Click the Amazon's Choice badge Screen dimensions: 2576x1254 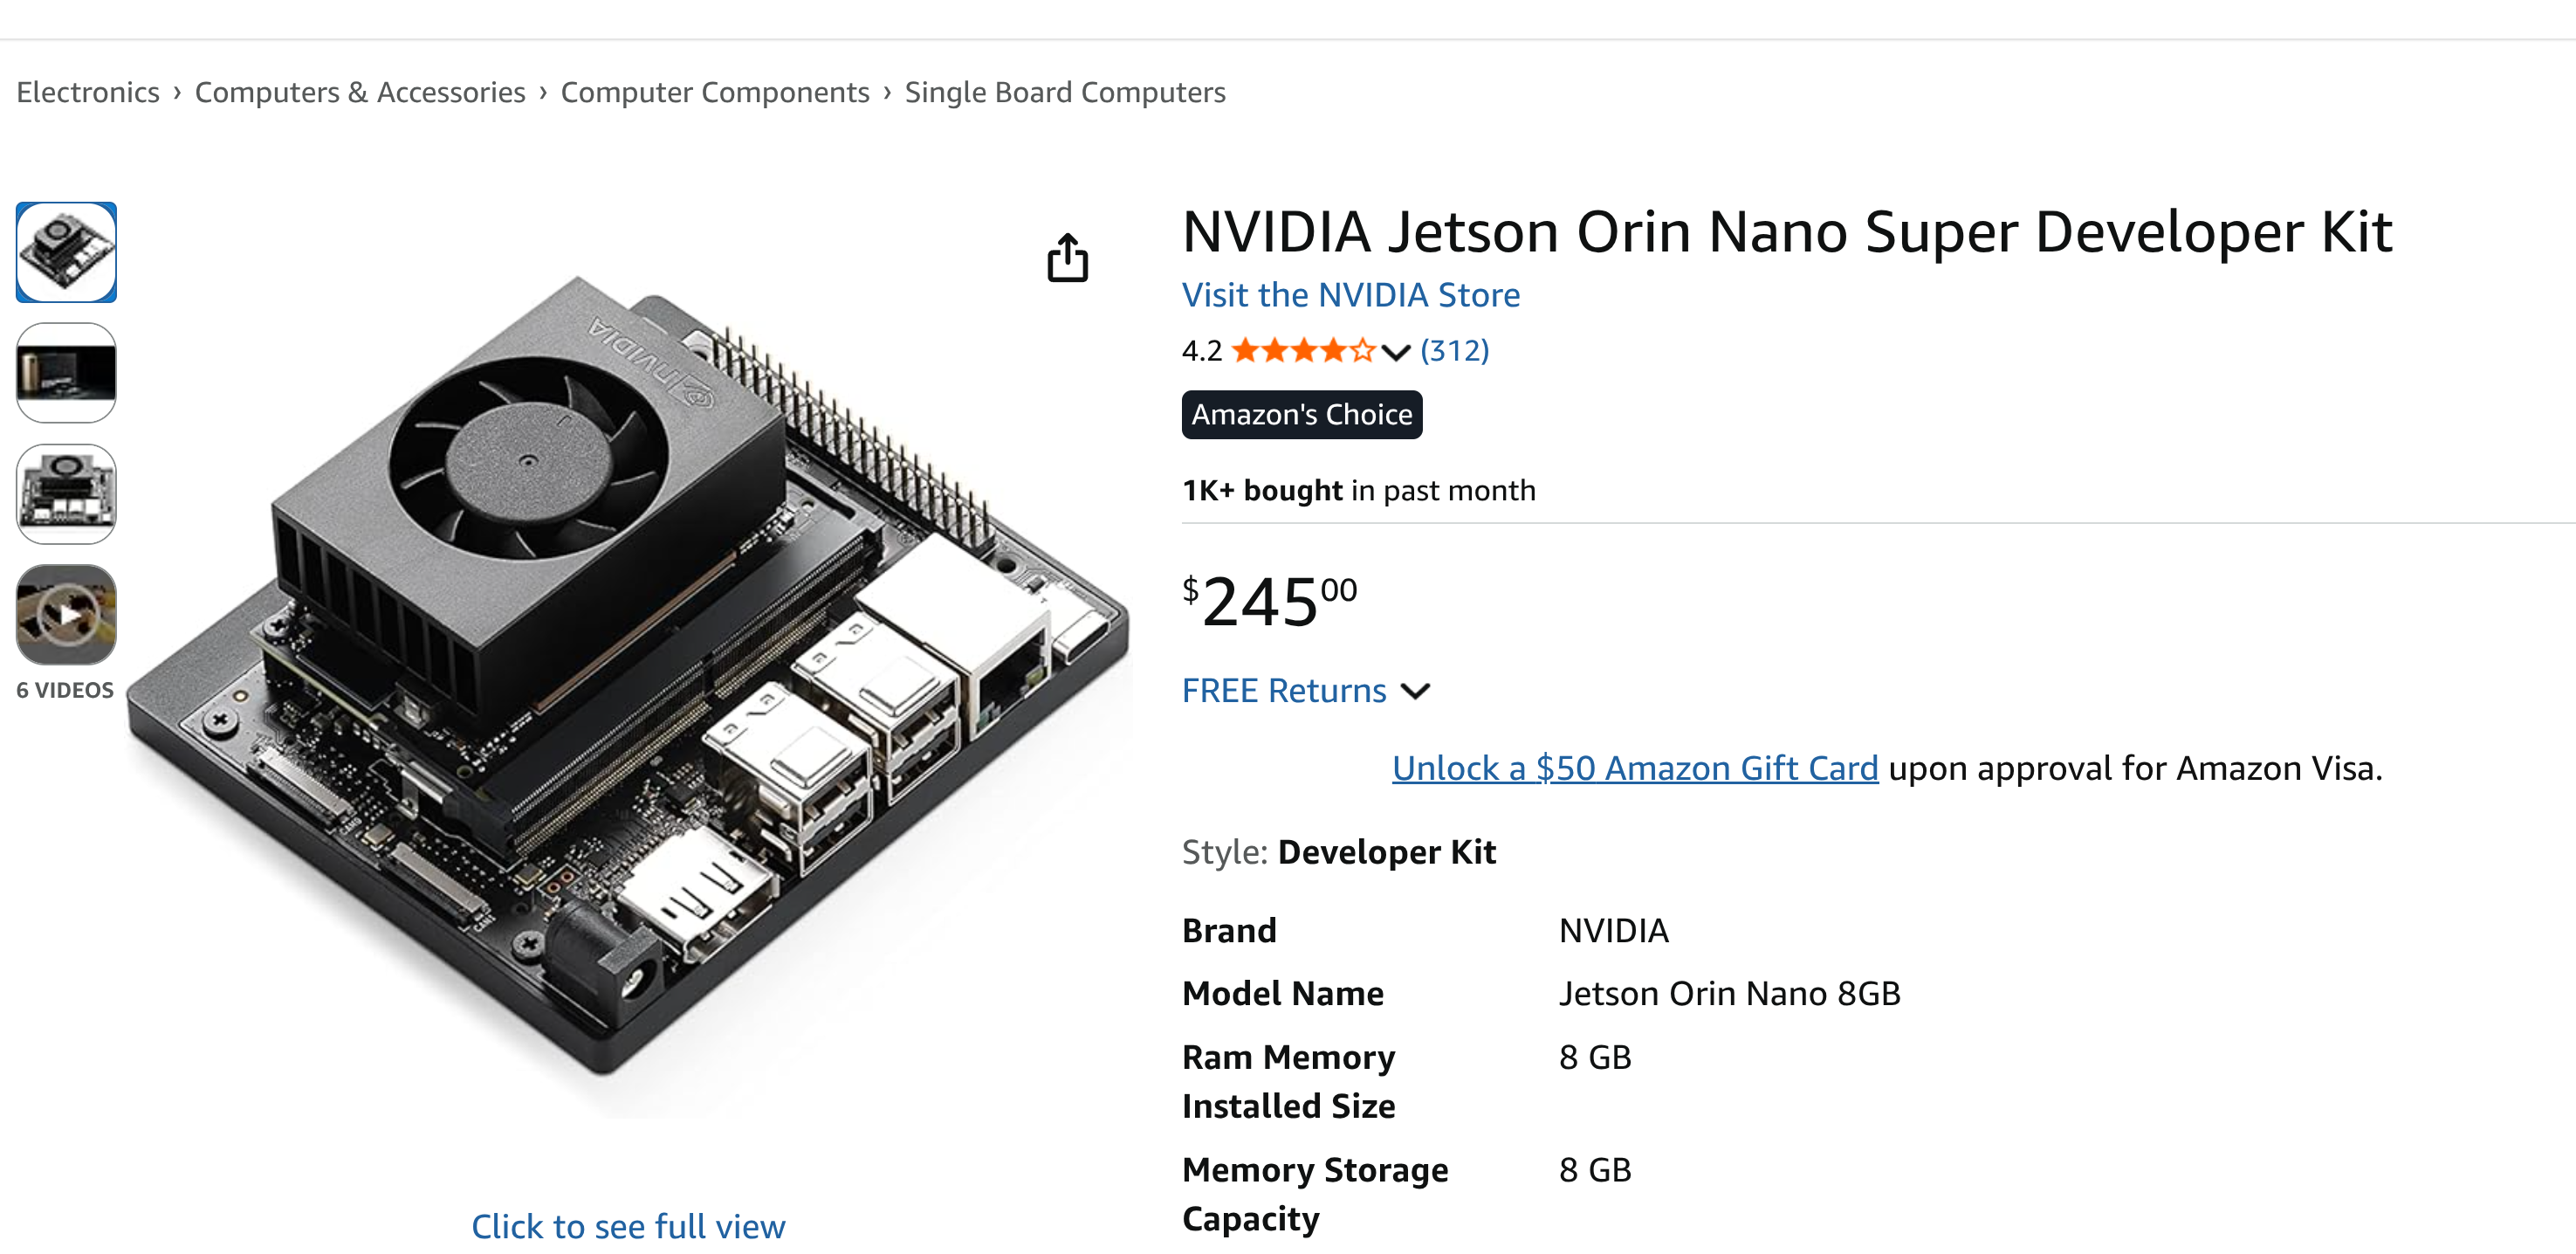(1301, 414)
